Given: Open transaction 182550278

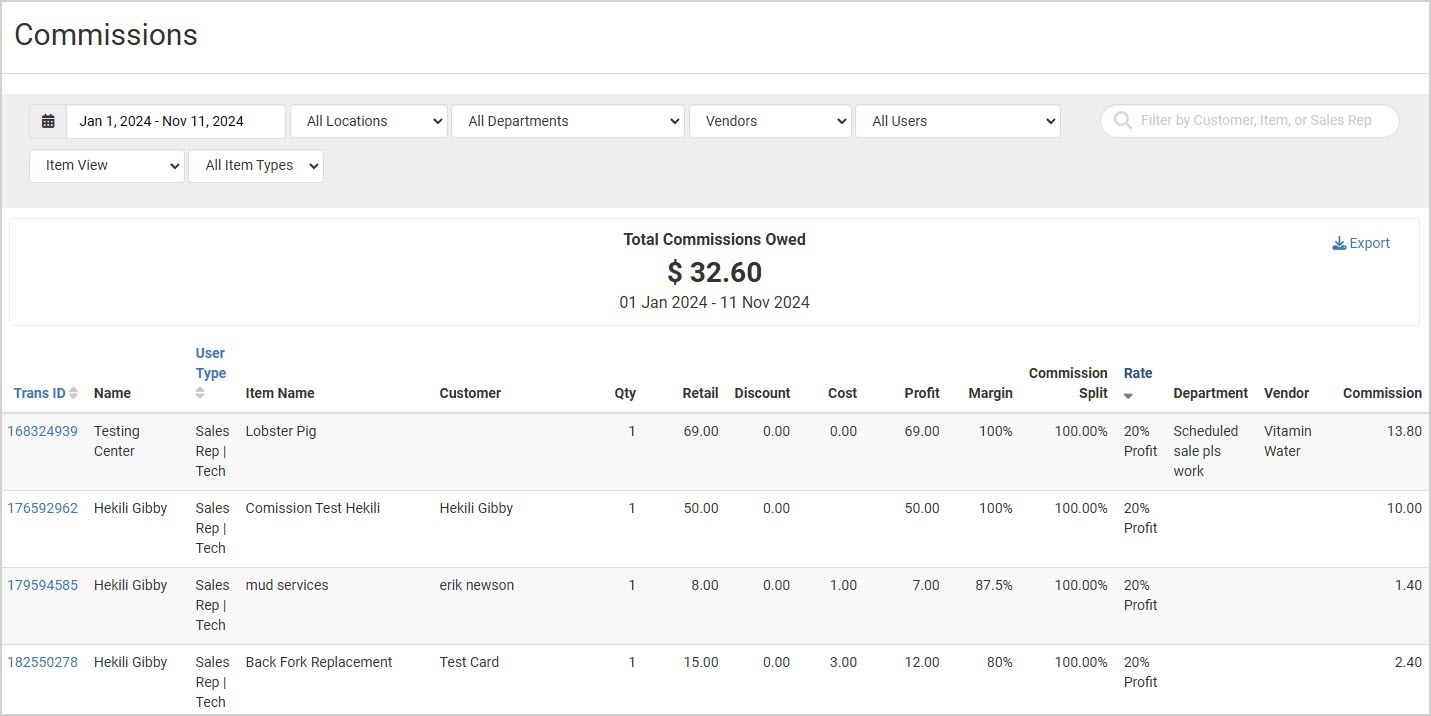Looking at the screenshot, I should (x=42, y=662).
